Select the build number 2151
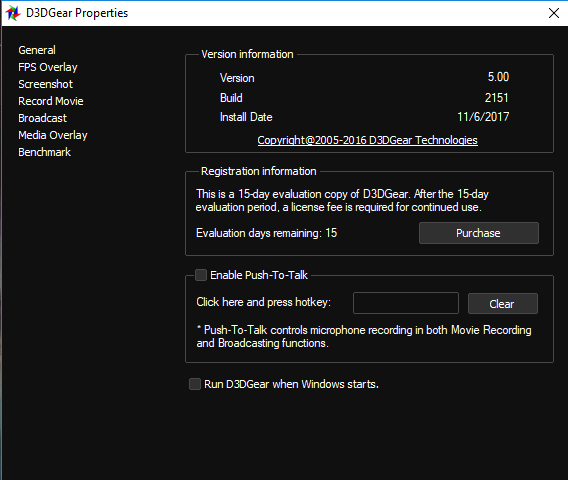 tap(497, 97)
